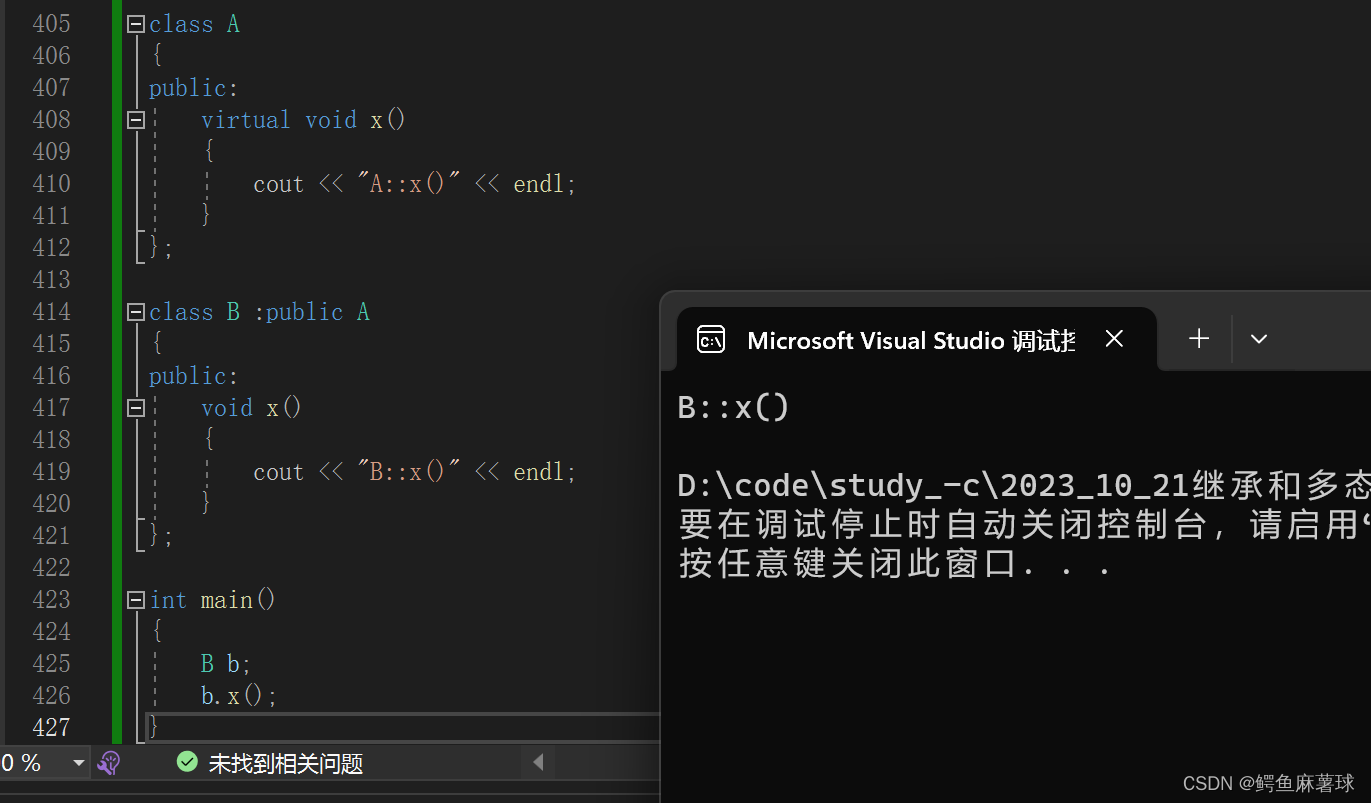1371x803 pixels.
Task: Click 'endl' on line 410
Action: tap(541, 184)
